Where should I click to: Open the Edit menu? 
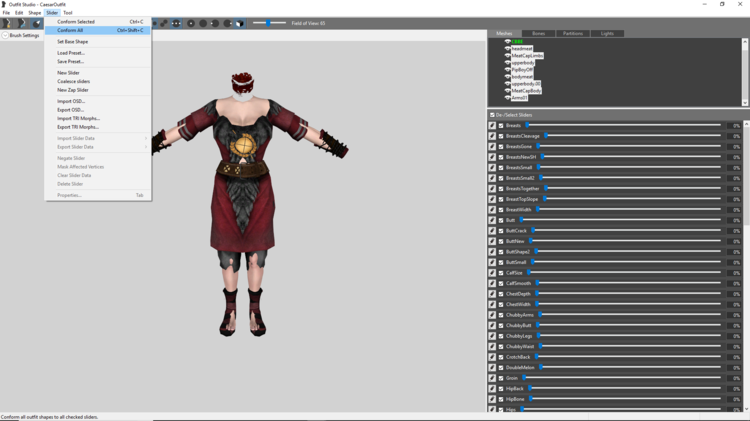tap(19, 13)
